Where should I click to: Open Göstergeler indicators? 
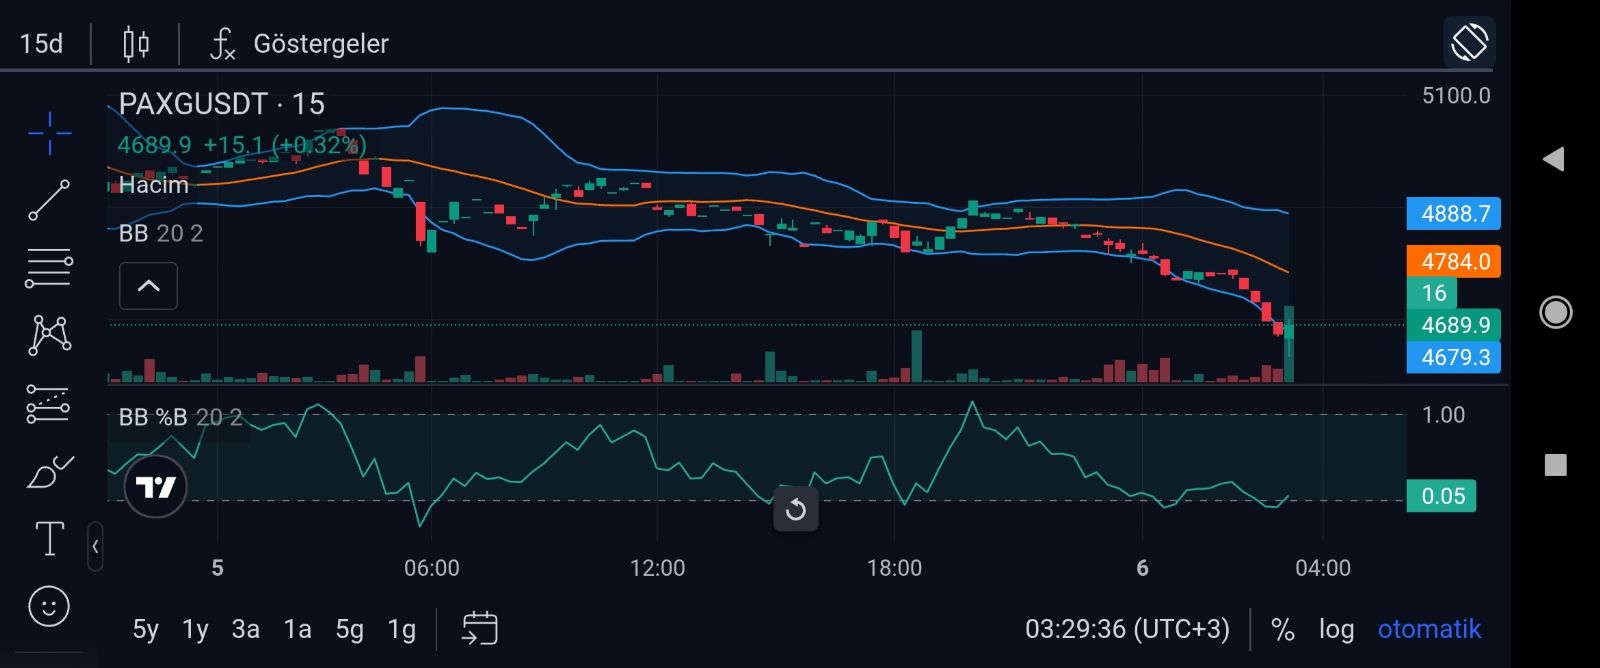[x=300, y=44]
